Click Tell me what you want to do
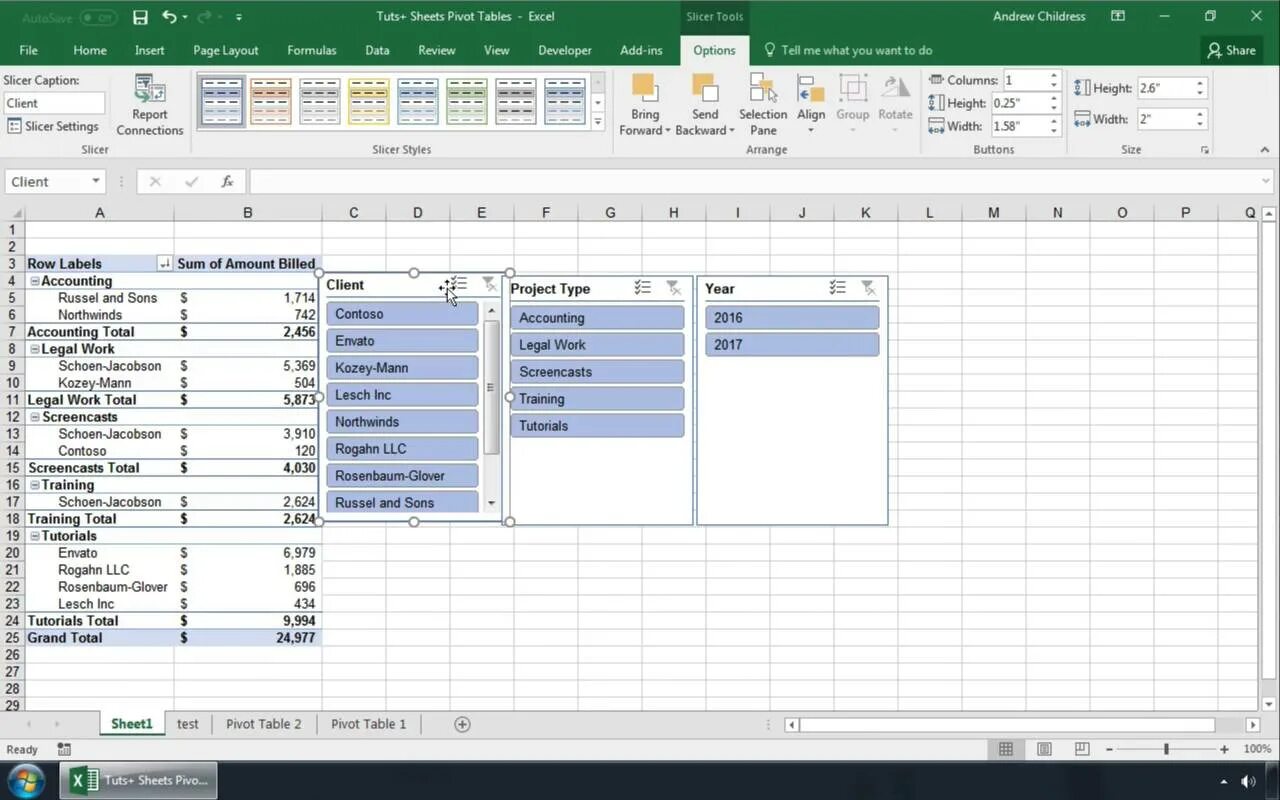Viewport: 1280px width, 800px height. [848, 50]
